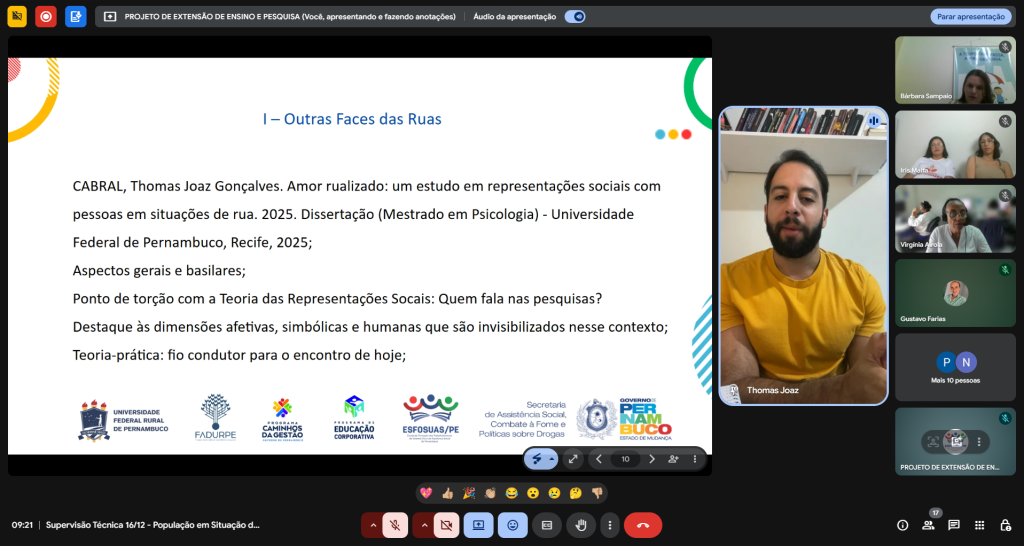Send the thumbs up emoji reaction
Viewport: 1024px width, 546px height.
pyautogui.click(x=447, y=493)
